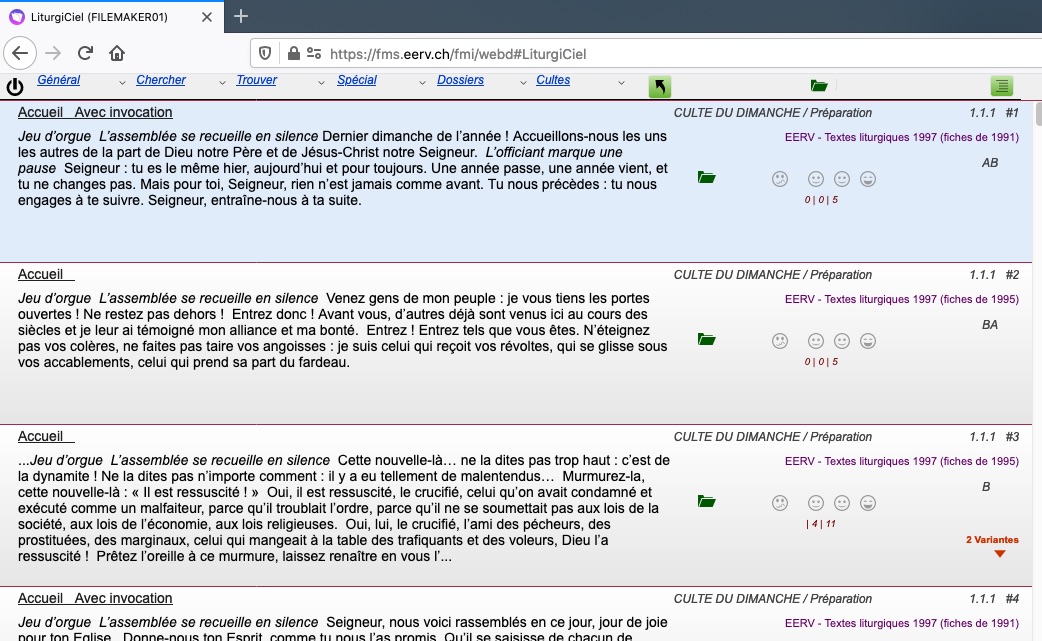Rate text #2 with the sad face
This screenshot has height=641, width=1042.
[780, 341]
